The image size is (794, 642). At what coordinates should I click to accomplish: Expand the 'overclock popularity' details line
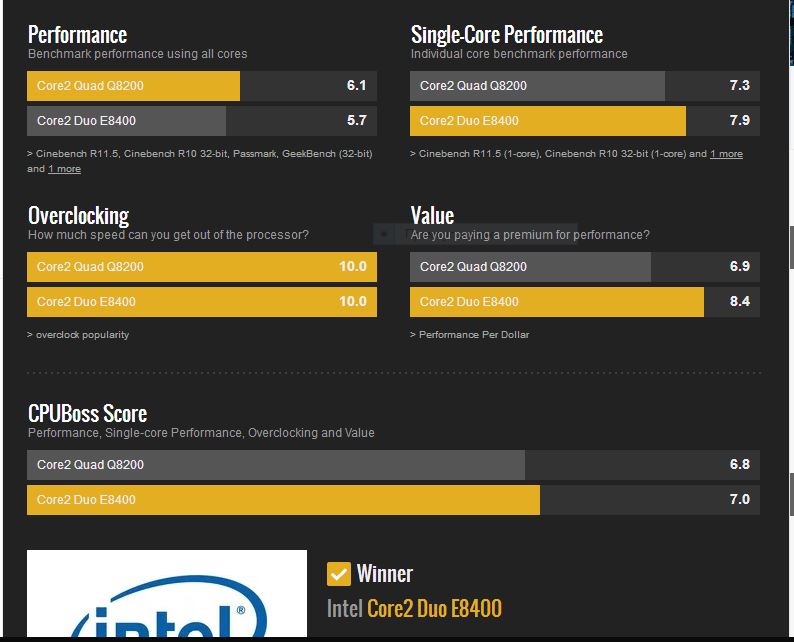click(82, 335)
